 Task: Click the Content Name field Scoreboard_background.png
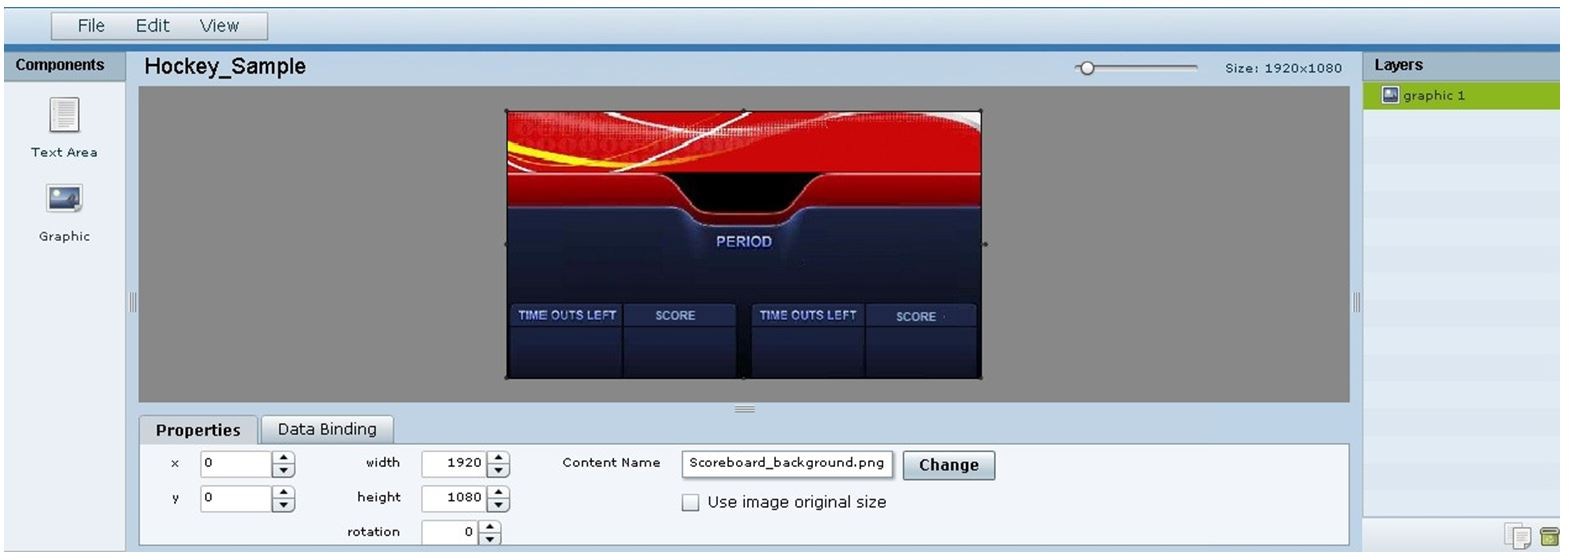tap(787, 464)
